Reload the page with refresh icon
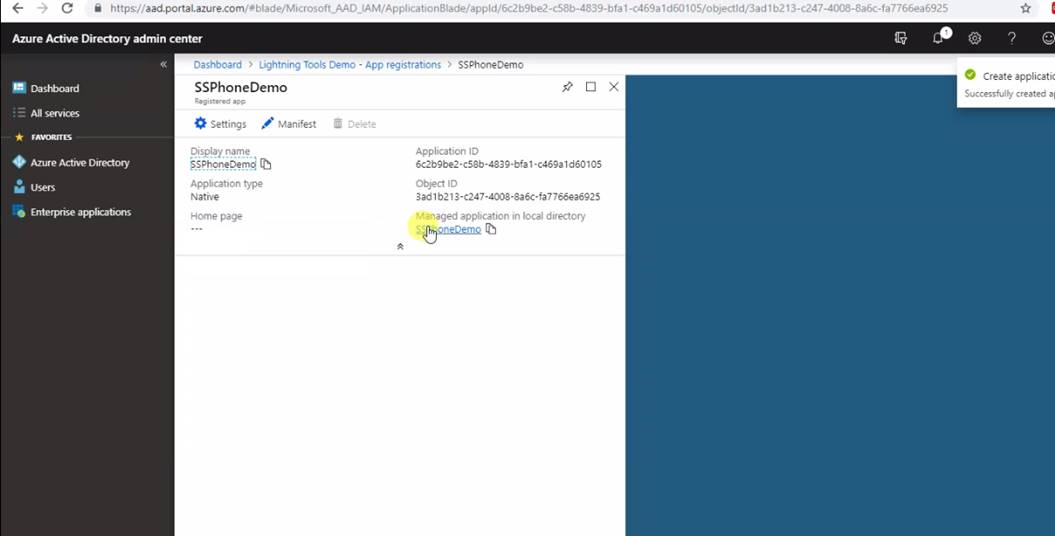Screen dimensions: 1055x536 67,9
